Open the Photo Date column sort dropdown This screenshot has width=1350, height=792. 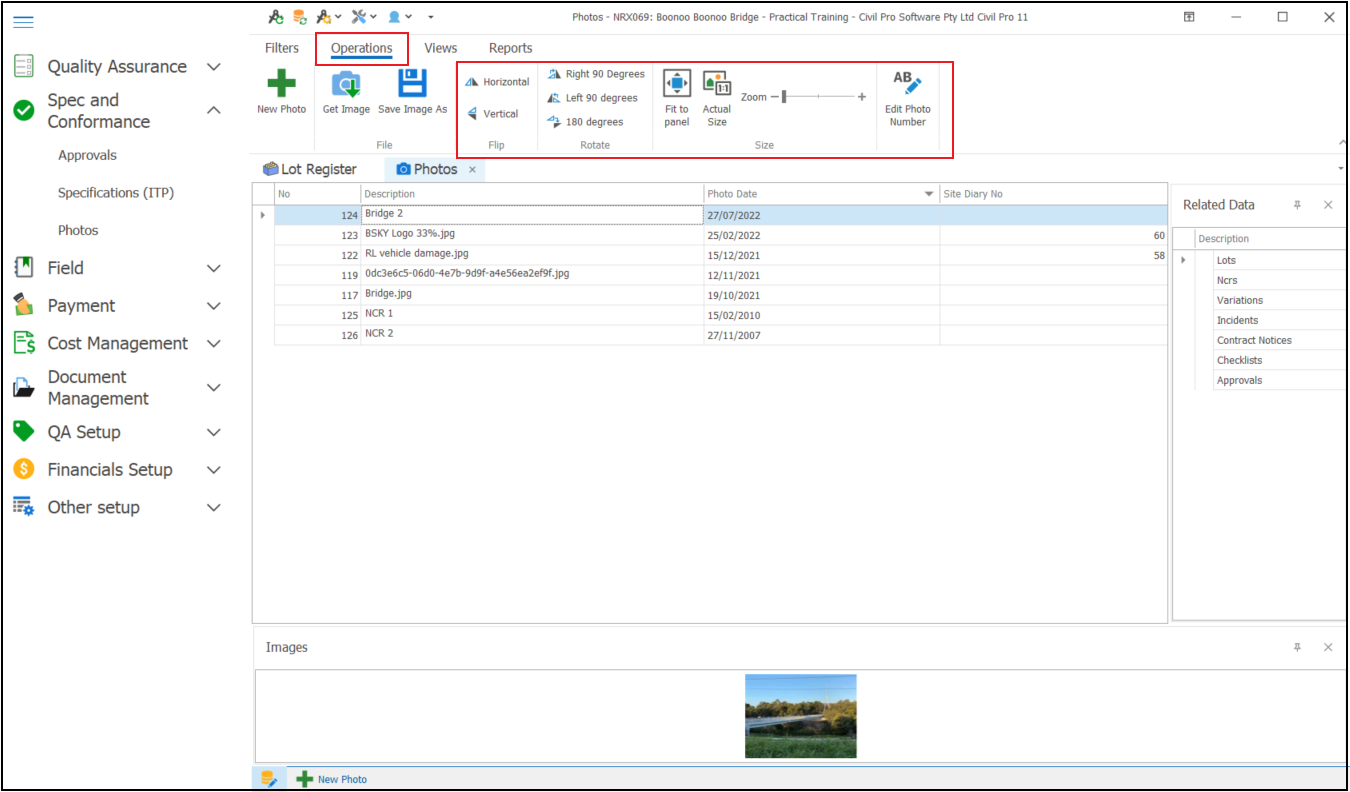(928, 194)
